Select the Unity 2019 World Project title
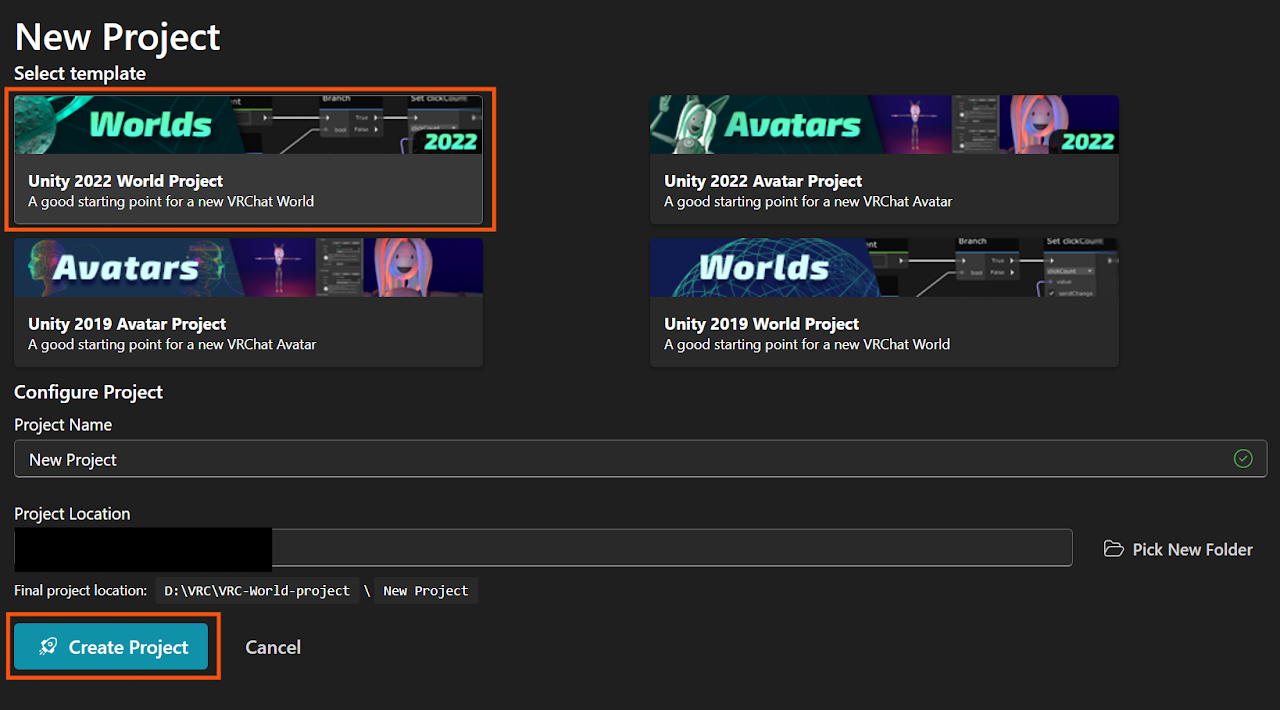The image size is (1280, 710). coord(761,324)
